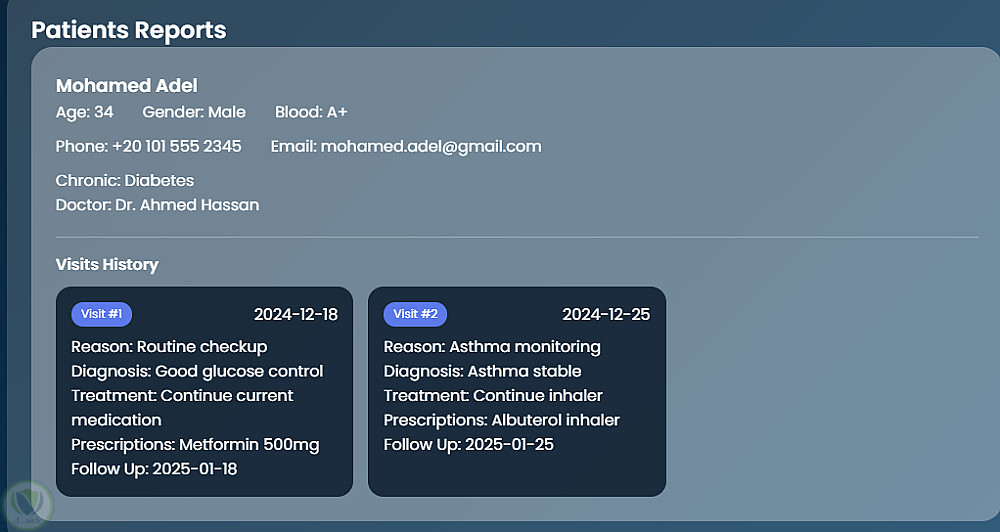Viewport: 1000px width, 532px height.
Task: Click Follow Up: 2025-01-18 text
Action: pos(154,469)
